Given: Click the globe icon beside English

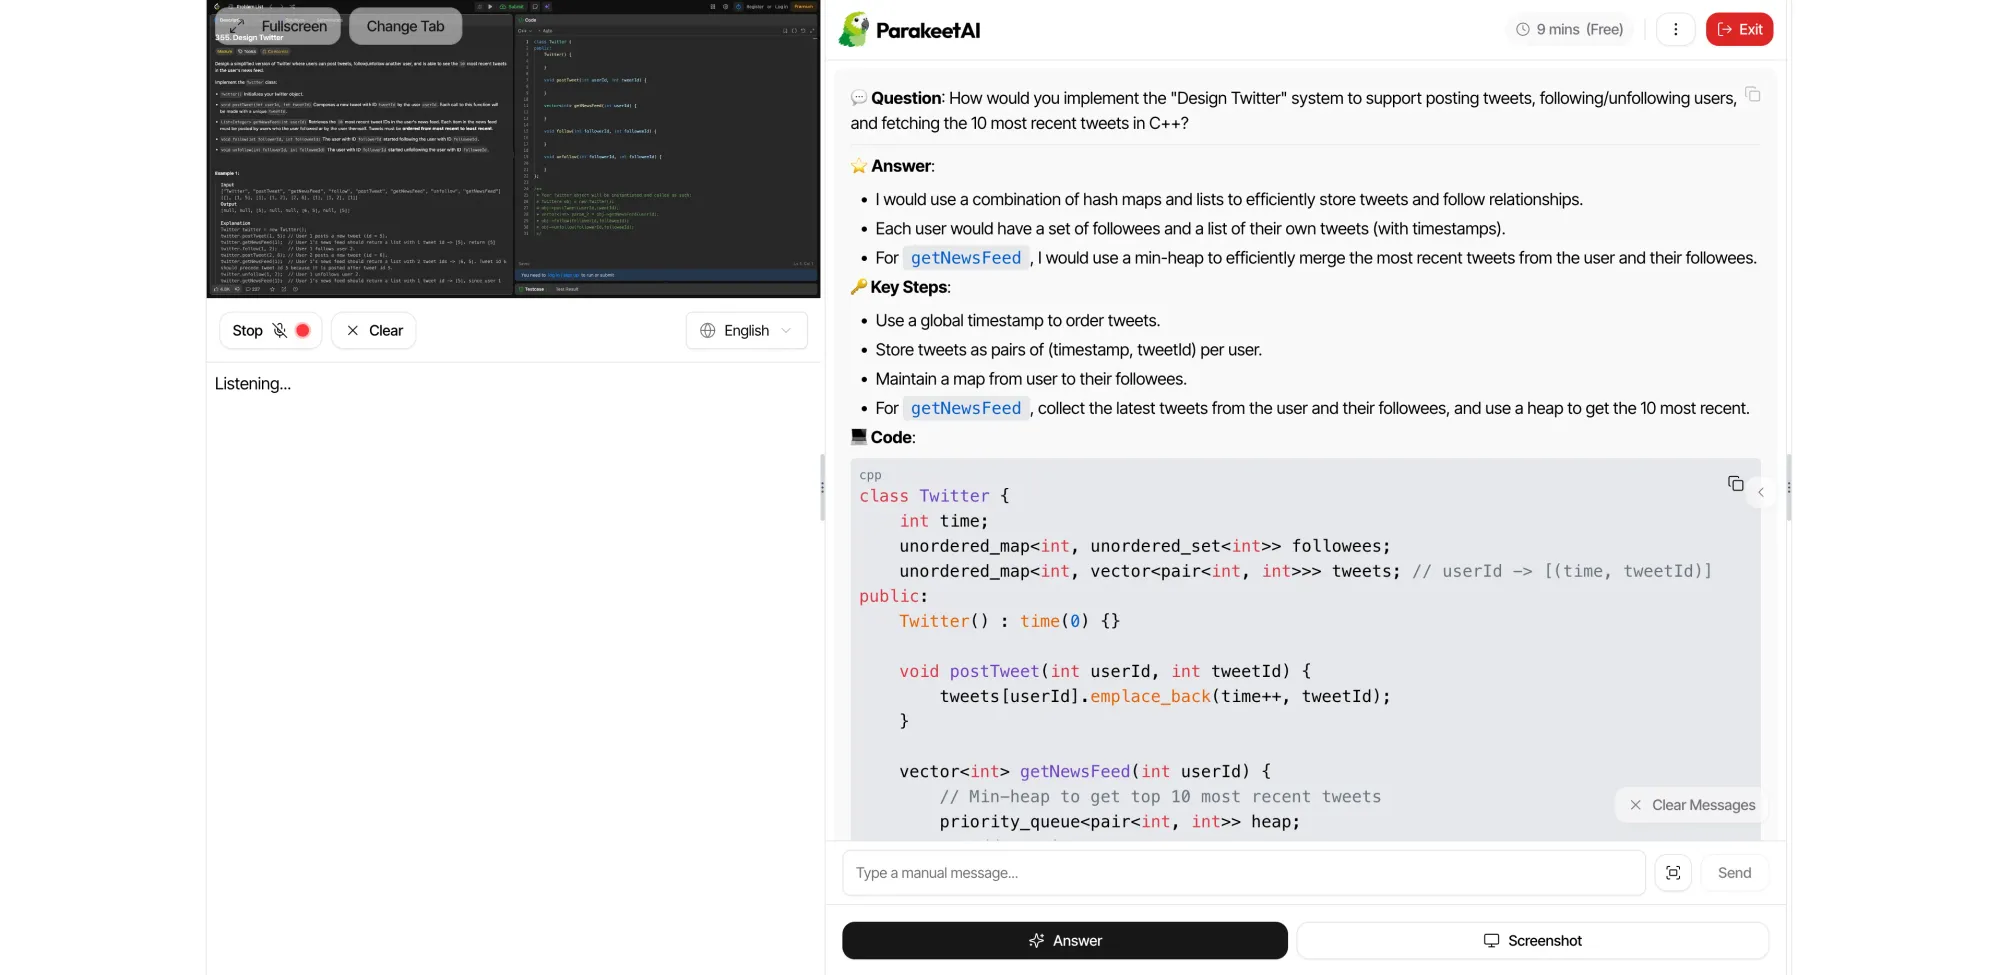Looking at the screenshot, I should click(x=708, y=330).
